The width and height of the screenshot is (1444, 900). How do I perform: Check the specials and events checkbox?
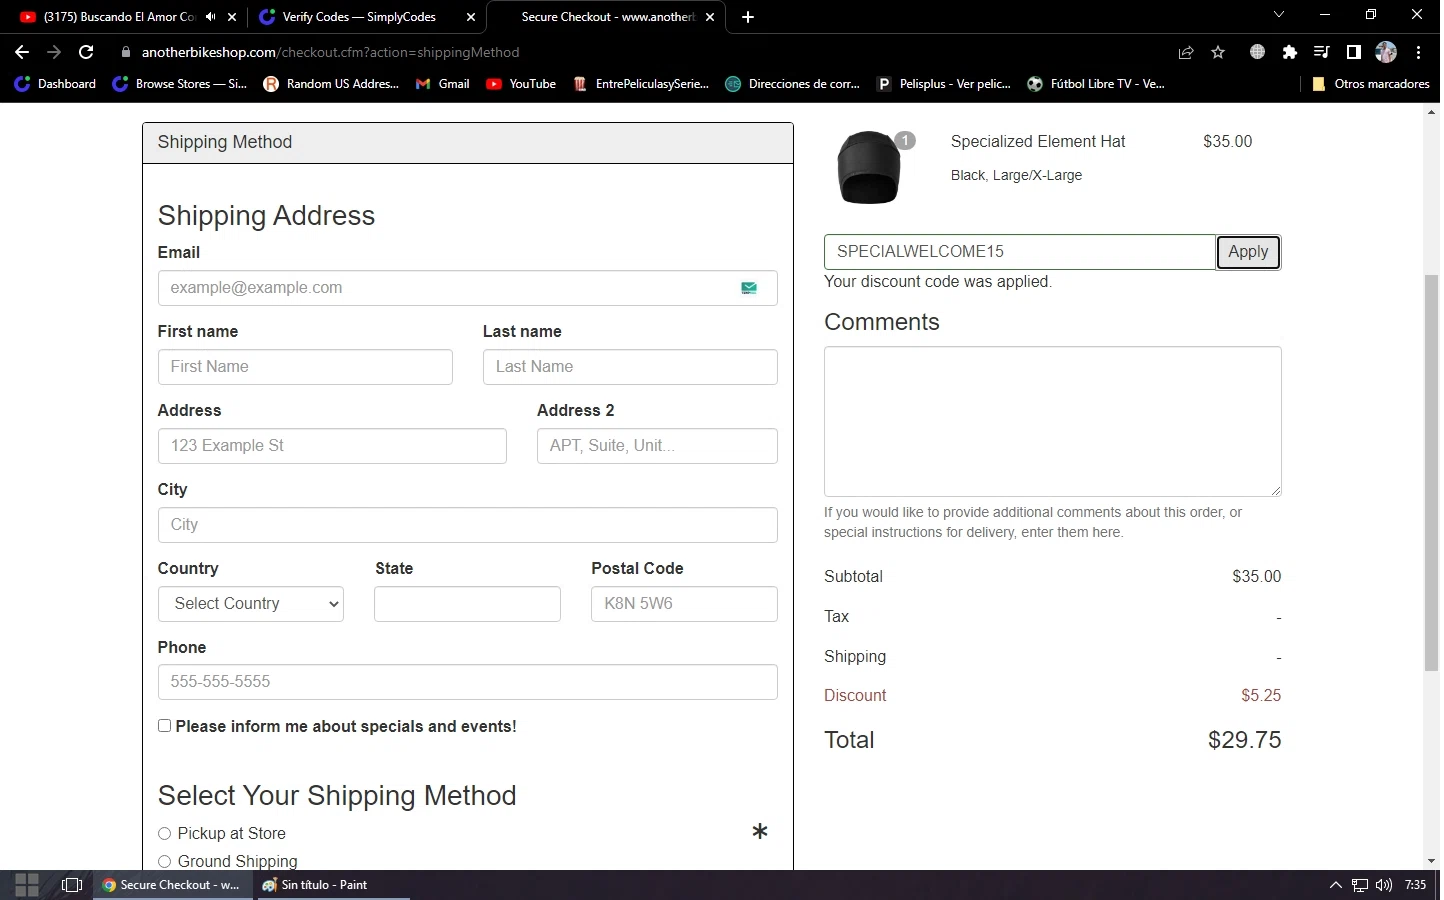click(164, 726)
